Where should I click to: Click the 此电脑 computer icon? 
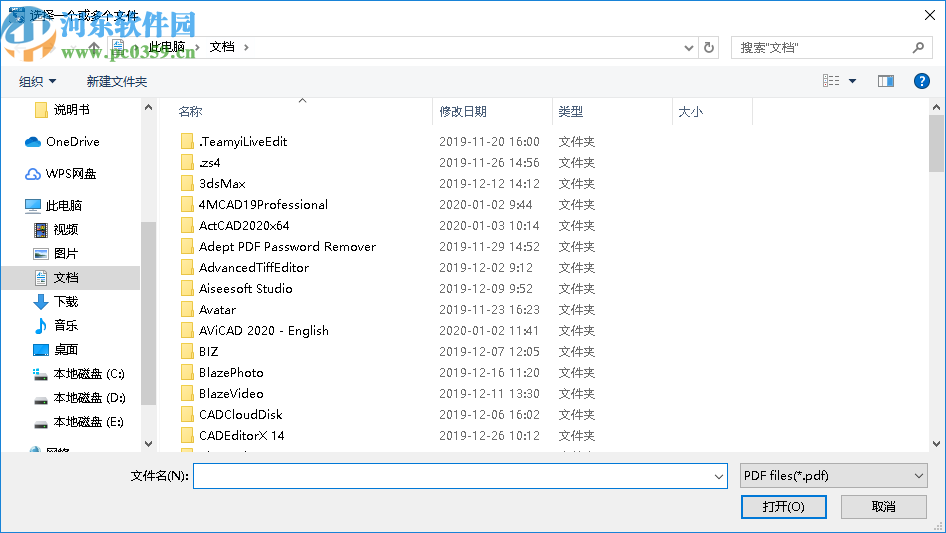33,206
